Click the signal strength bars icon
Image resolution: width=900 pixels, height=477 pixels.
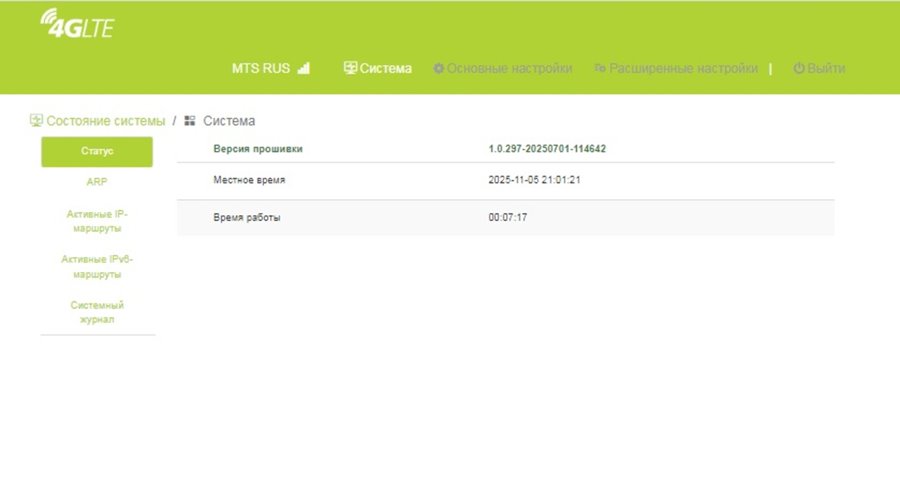304,69
